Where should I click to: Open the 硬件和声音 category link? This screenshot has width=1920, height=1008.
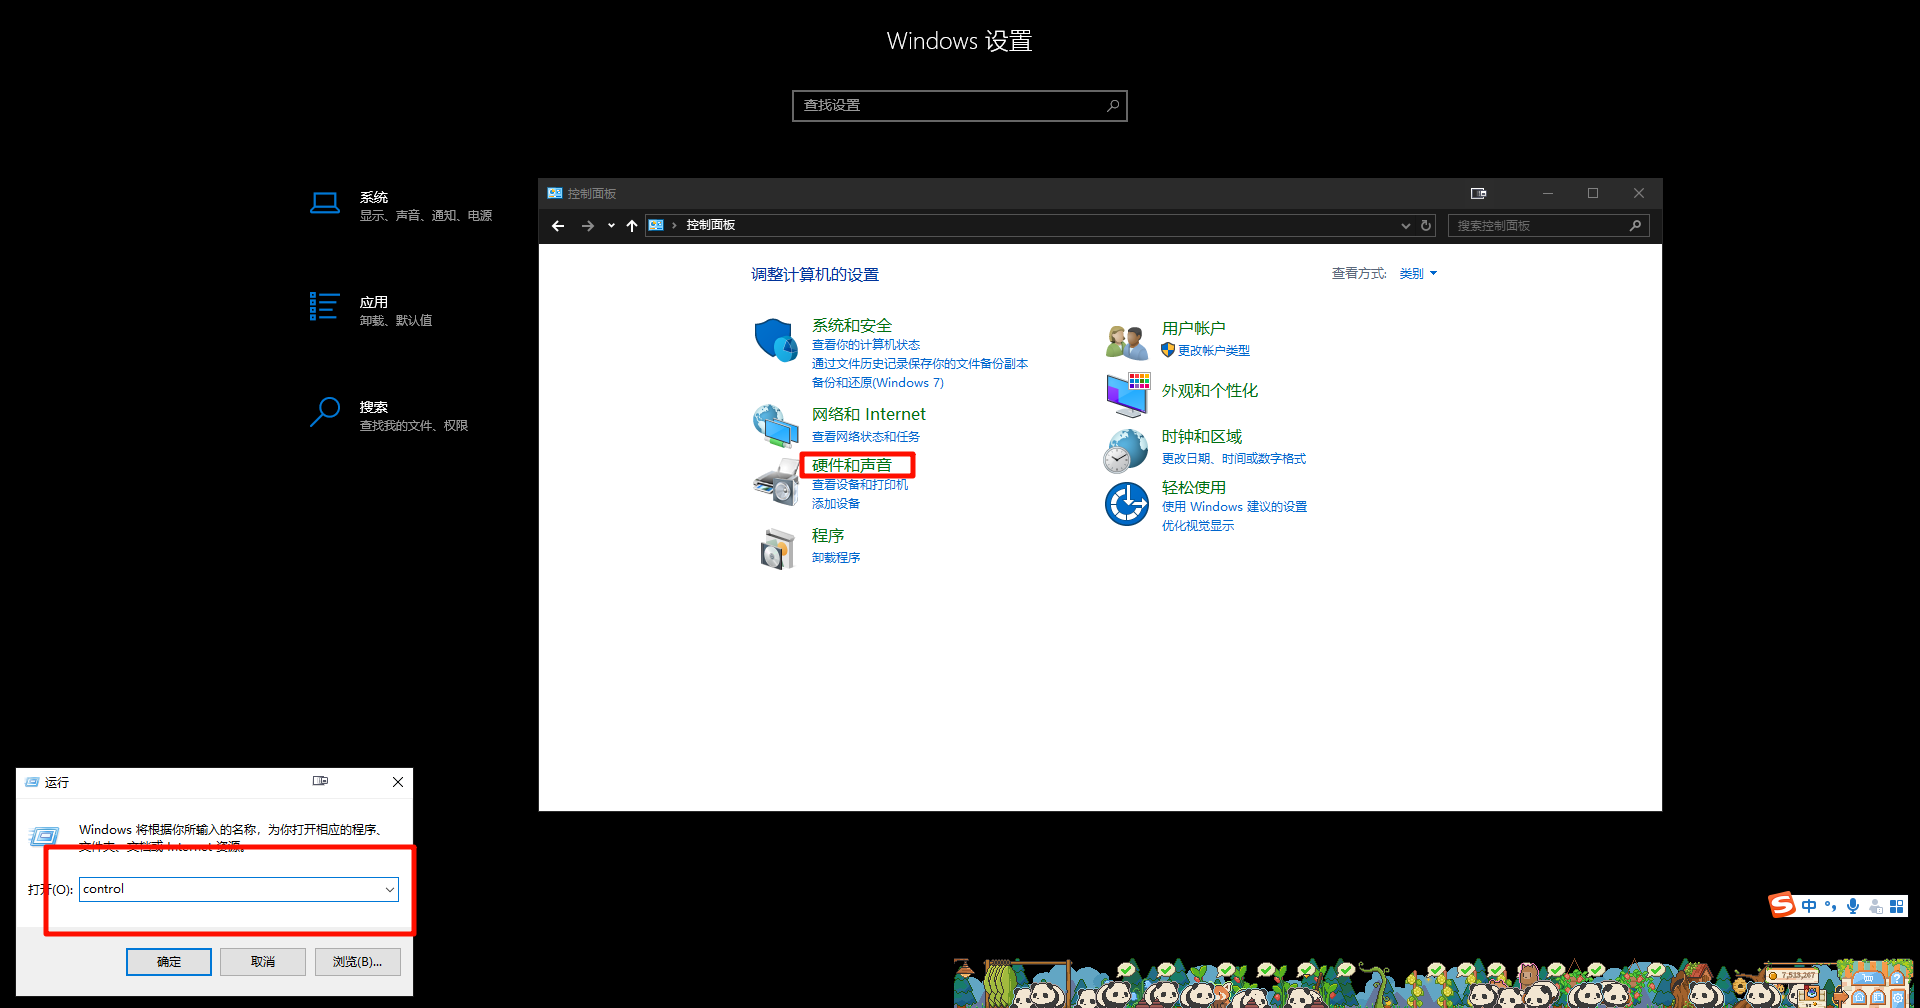(x=852, y=465)
